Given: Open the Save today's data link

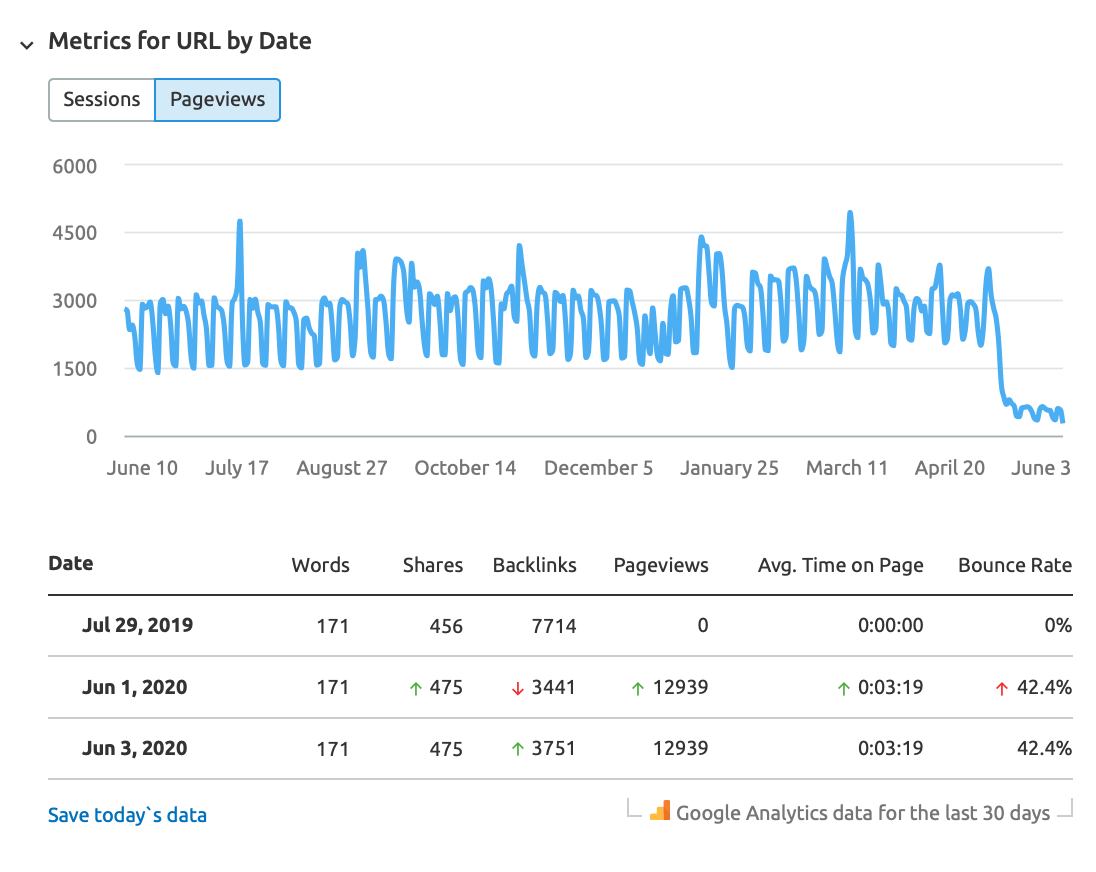Looking at the screenshot, I should coord(127,815).
